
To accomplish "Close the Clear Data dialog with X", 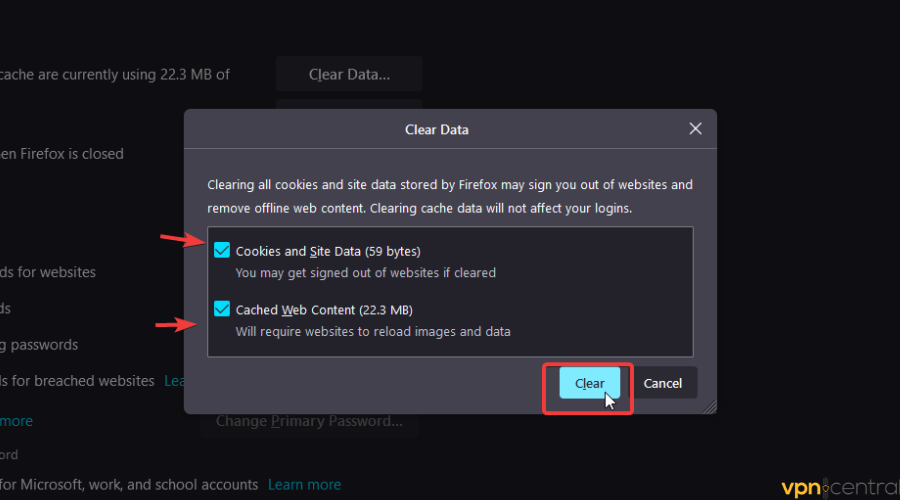I will tap(695, 129).
